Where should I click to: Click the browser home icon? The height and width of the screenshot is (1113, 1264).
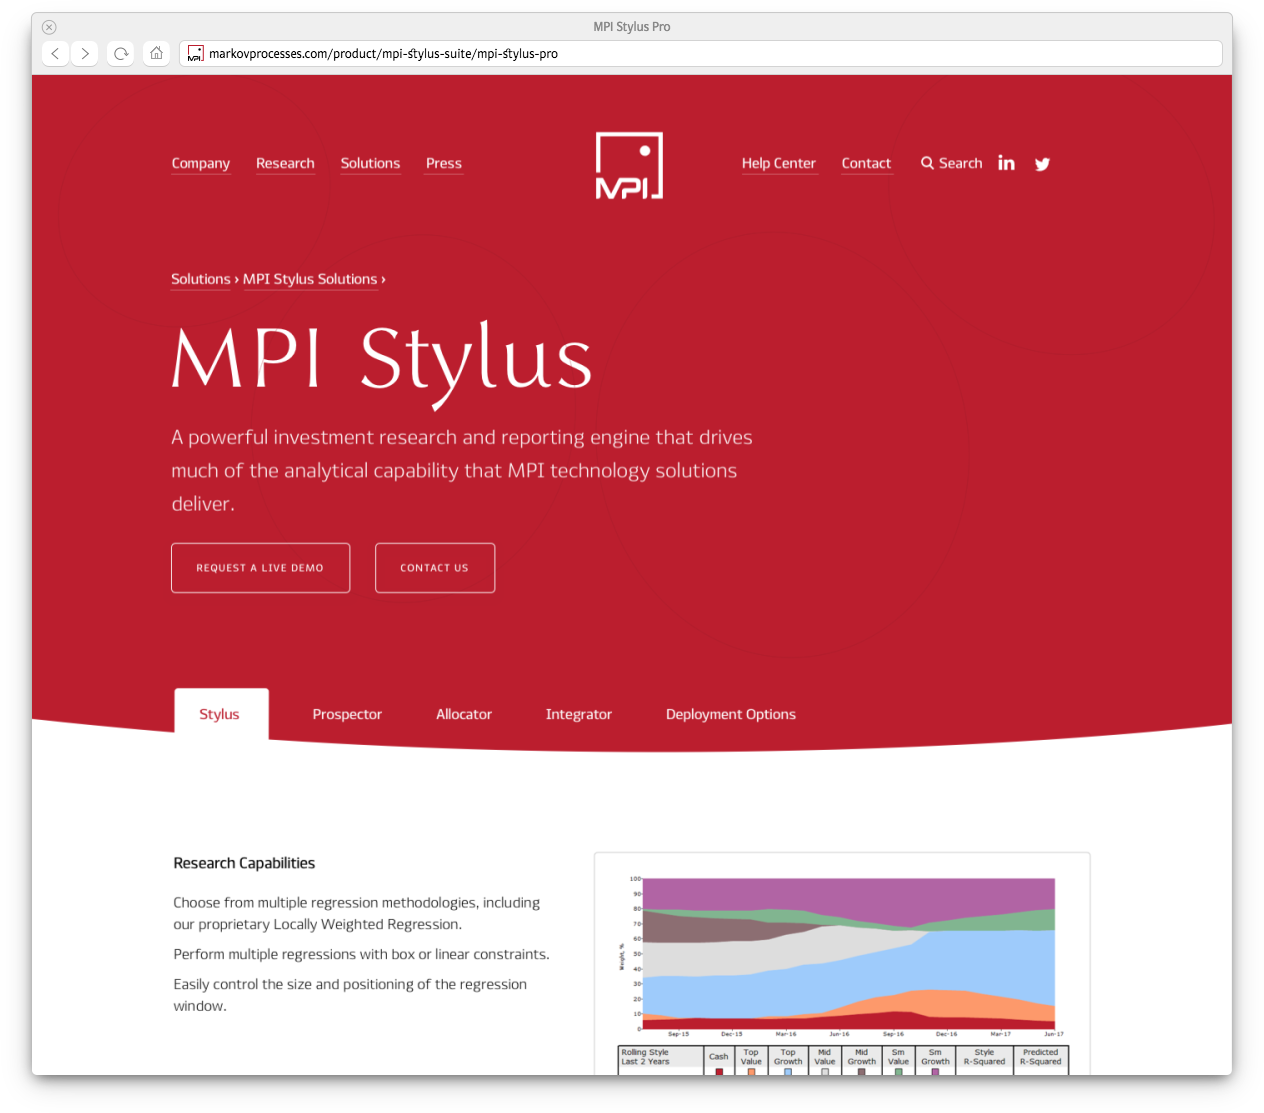[x=156, y=53]
